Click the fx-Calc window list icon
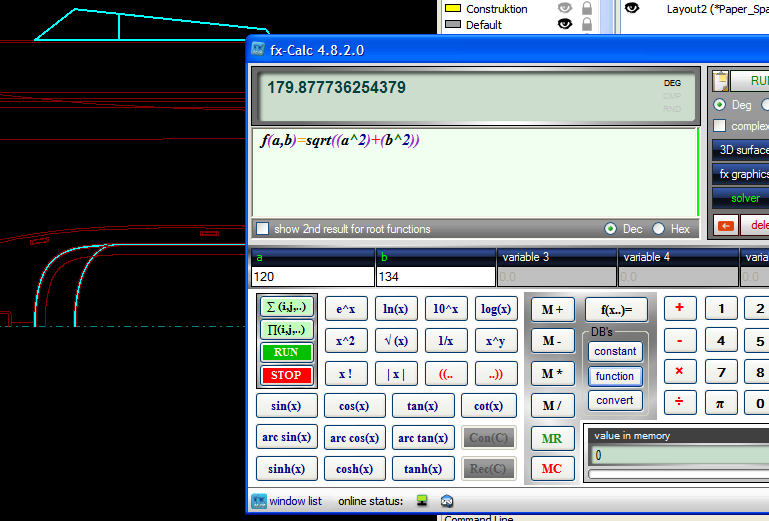Viewport: 769px width, 521px height. (259, 501)
